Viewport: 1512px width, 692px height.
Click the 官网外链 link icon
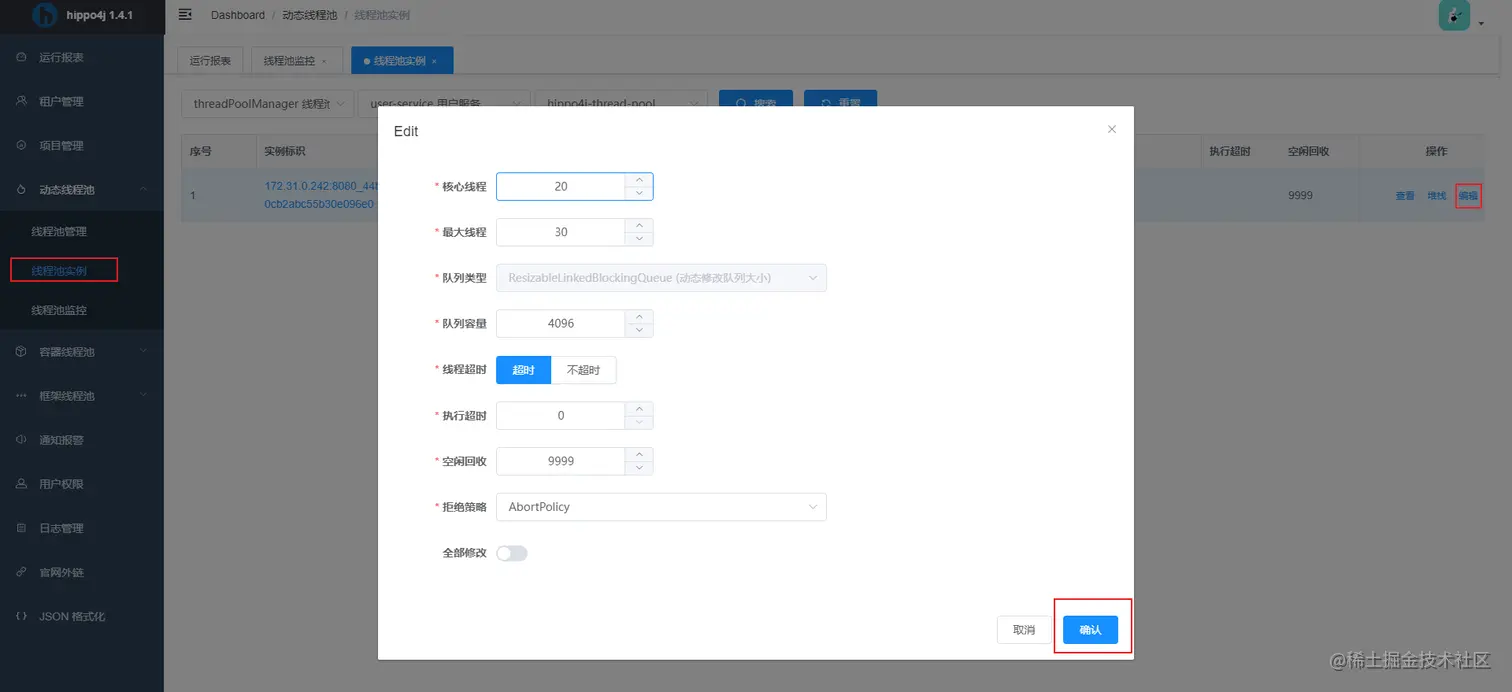click(x=21, y=572)
